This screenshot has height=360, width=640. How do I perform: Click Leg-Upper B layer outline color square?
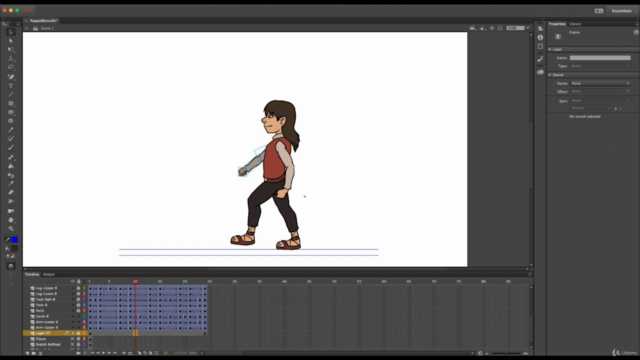[84, 288]
